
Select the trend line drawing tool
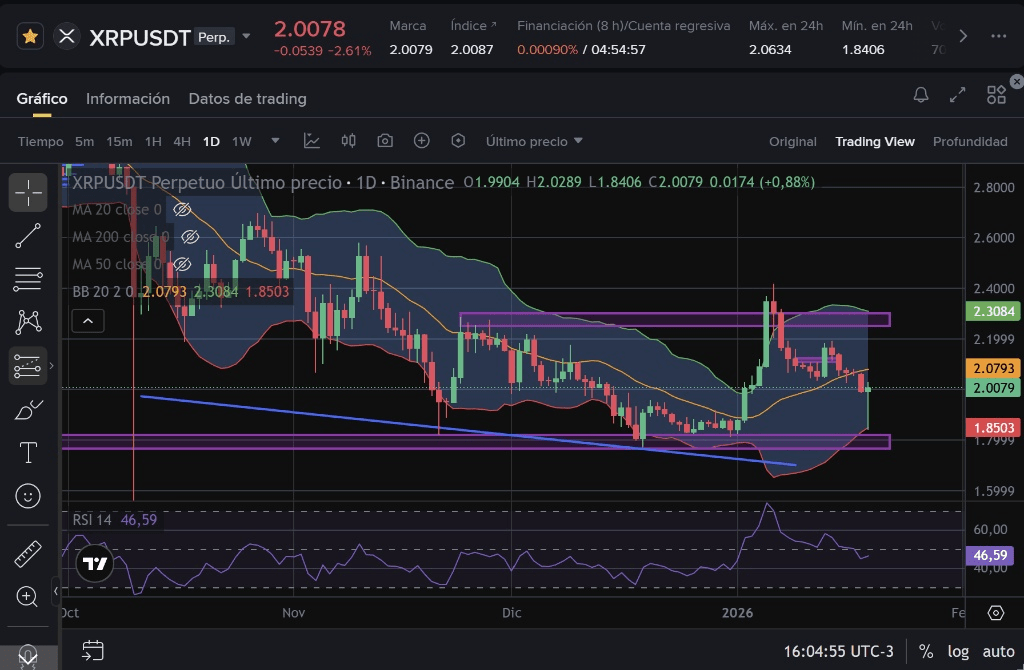click(28, 236)
